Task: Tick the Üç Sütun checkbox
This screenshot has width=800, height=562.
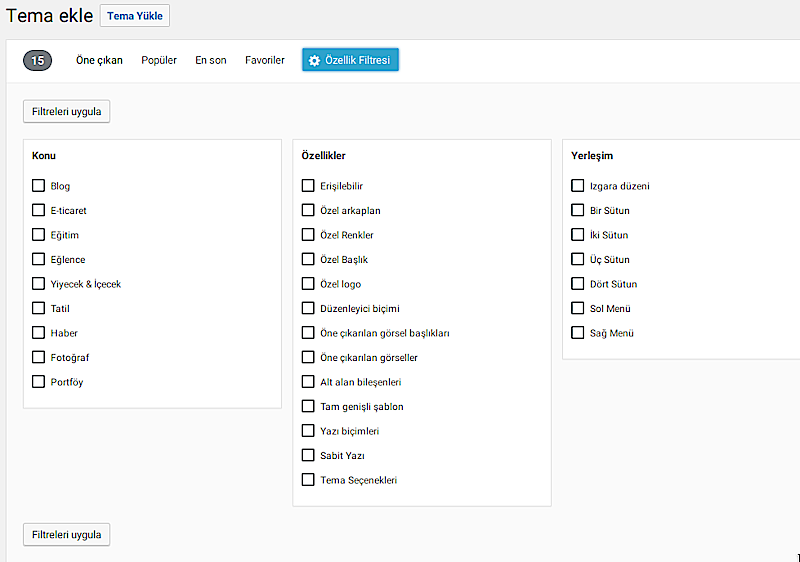Action: pyautogui.click(x=578, y=259)
